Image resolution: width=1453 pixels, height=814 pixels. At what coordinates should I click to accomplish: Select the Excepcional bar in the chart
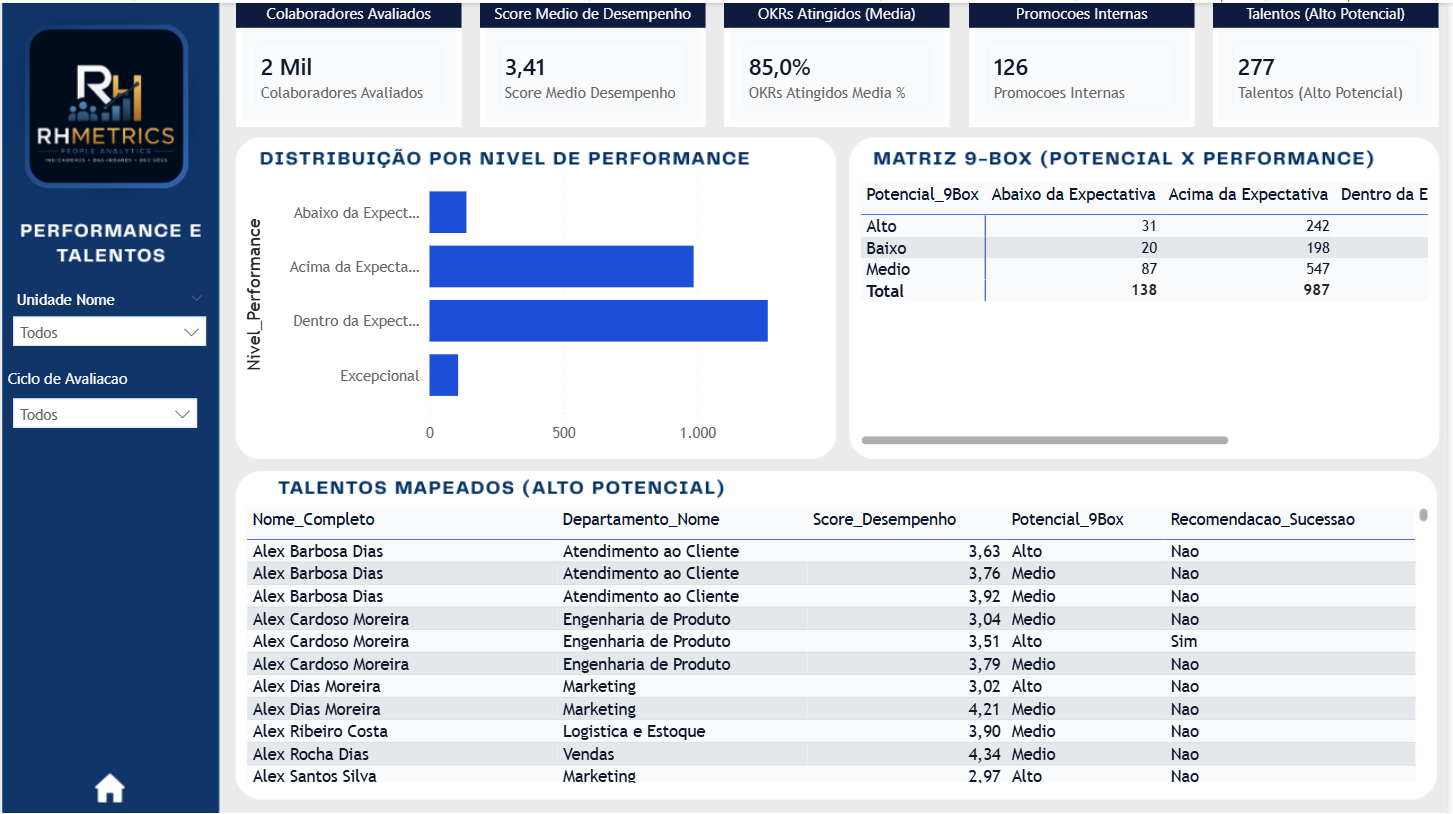click(x=444, y=375)
